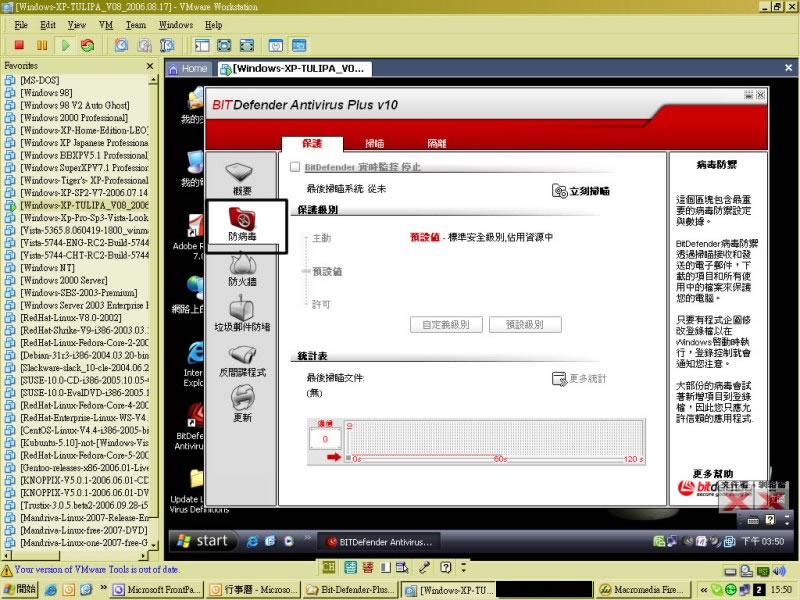Viewport: 800px width, 600px height.
Task: Switch to the 隔離 tab in BitDefender
Action: point(437,143)
